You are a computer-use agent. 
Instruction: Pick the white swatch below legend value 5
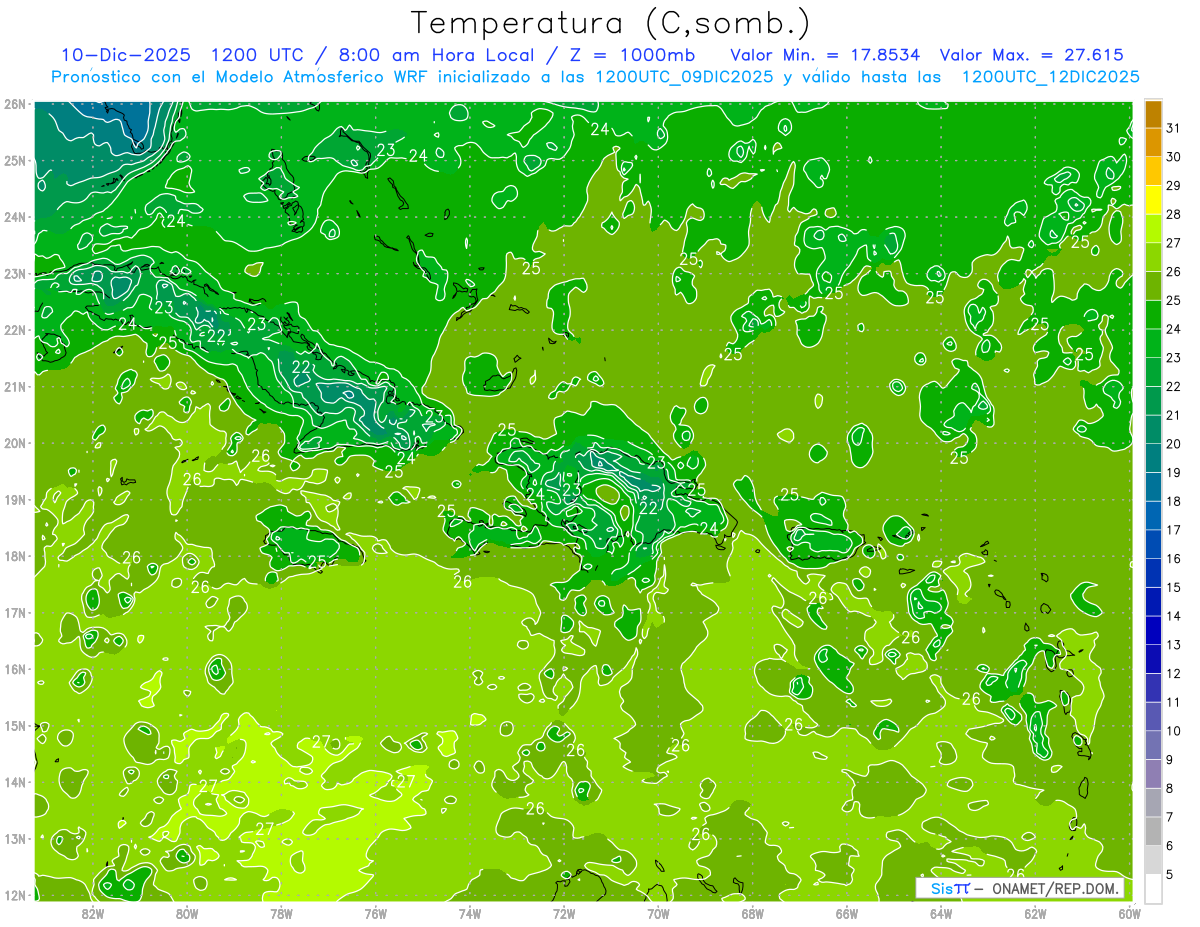point(1153,888)
